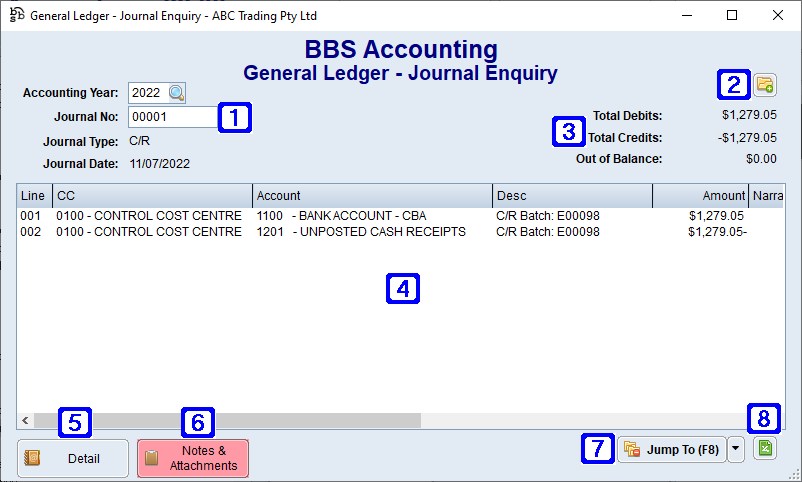Click '1100 - BANK ACCOUNT - CBA' cell
Screen dimensions: 802x482
tap(341, 216)
